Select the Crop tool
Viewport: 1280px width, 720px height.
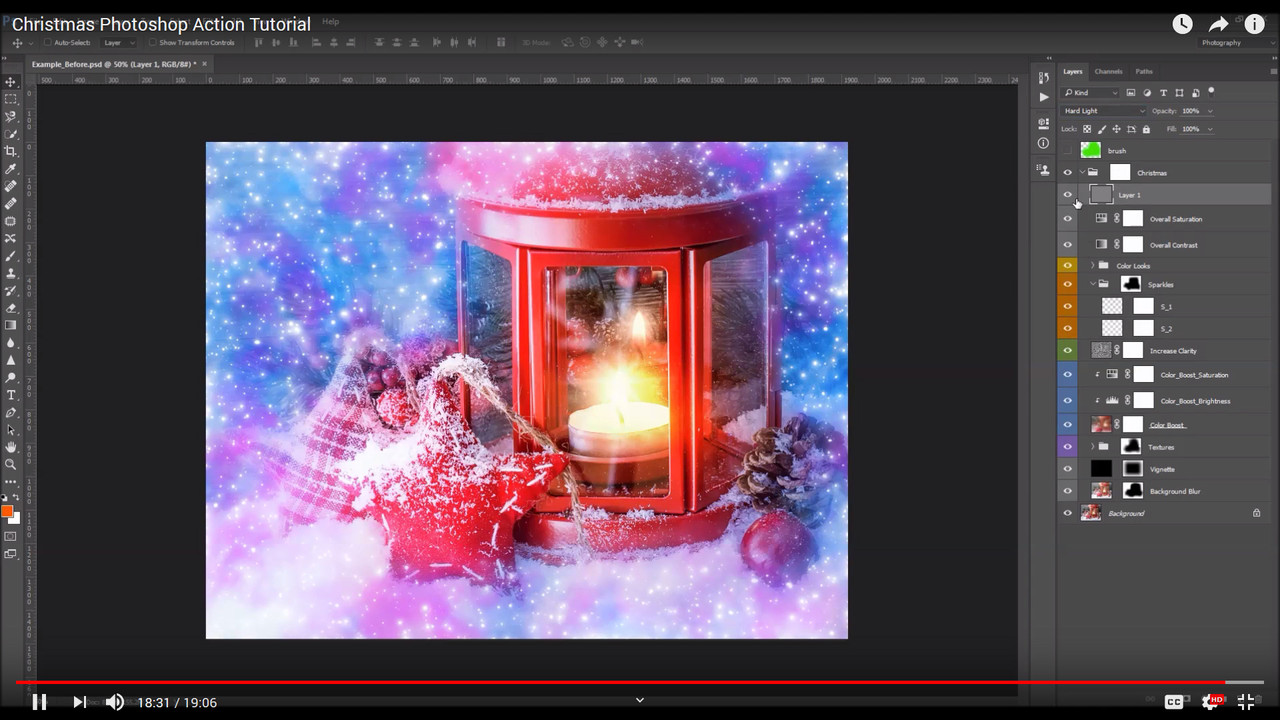11,151
